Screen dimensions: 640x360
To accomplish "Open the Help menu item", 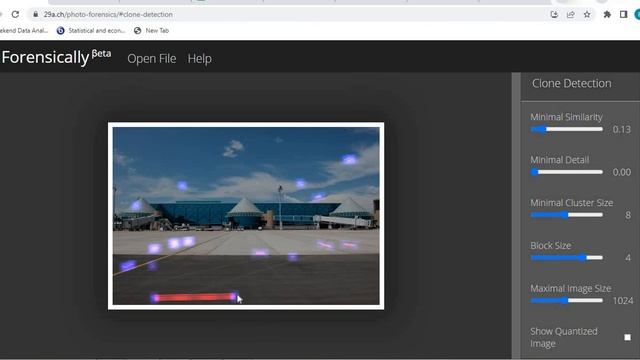I will click(x=200, y=59).
